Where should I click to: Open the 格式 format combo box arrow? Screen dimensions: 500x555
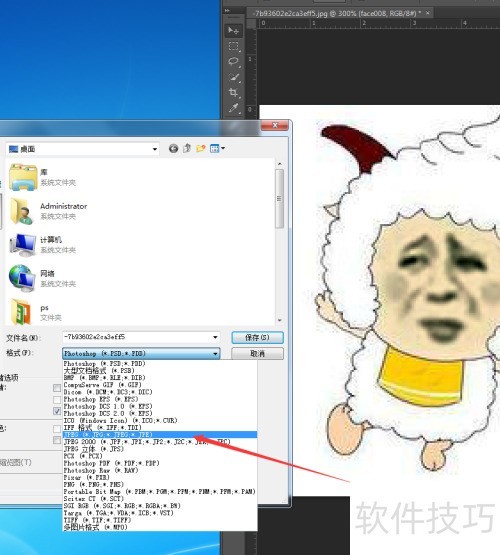[x=215, y=354]
